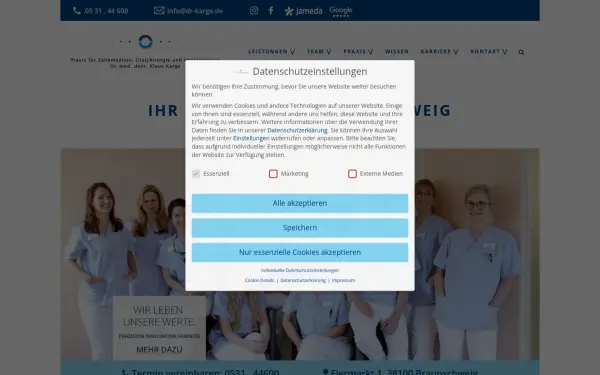Expand the Team menu
This screenshot has width=600, height=375.
point(319,51)
